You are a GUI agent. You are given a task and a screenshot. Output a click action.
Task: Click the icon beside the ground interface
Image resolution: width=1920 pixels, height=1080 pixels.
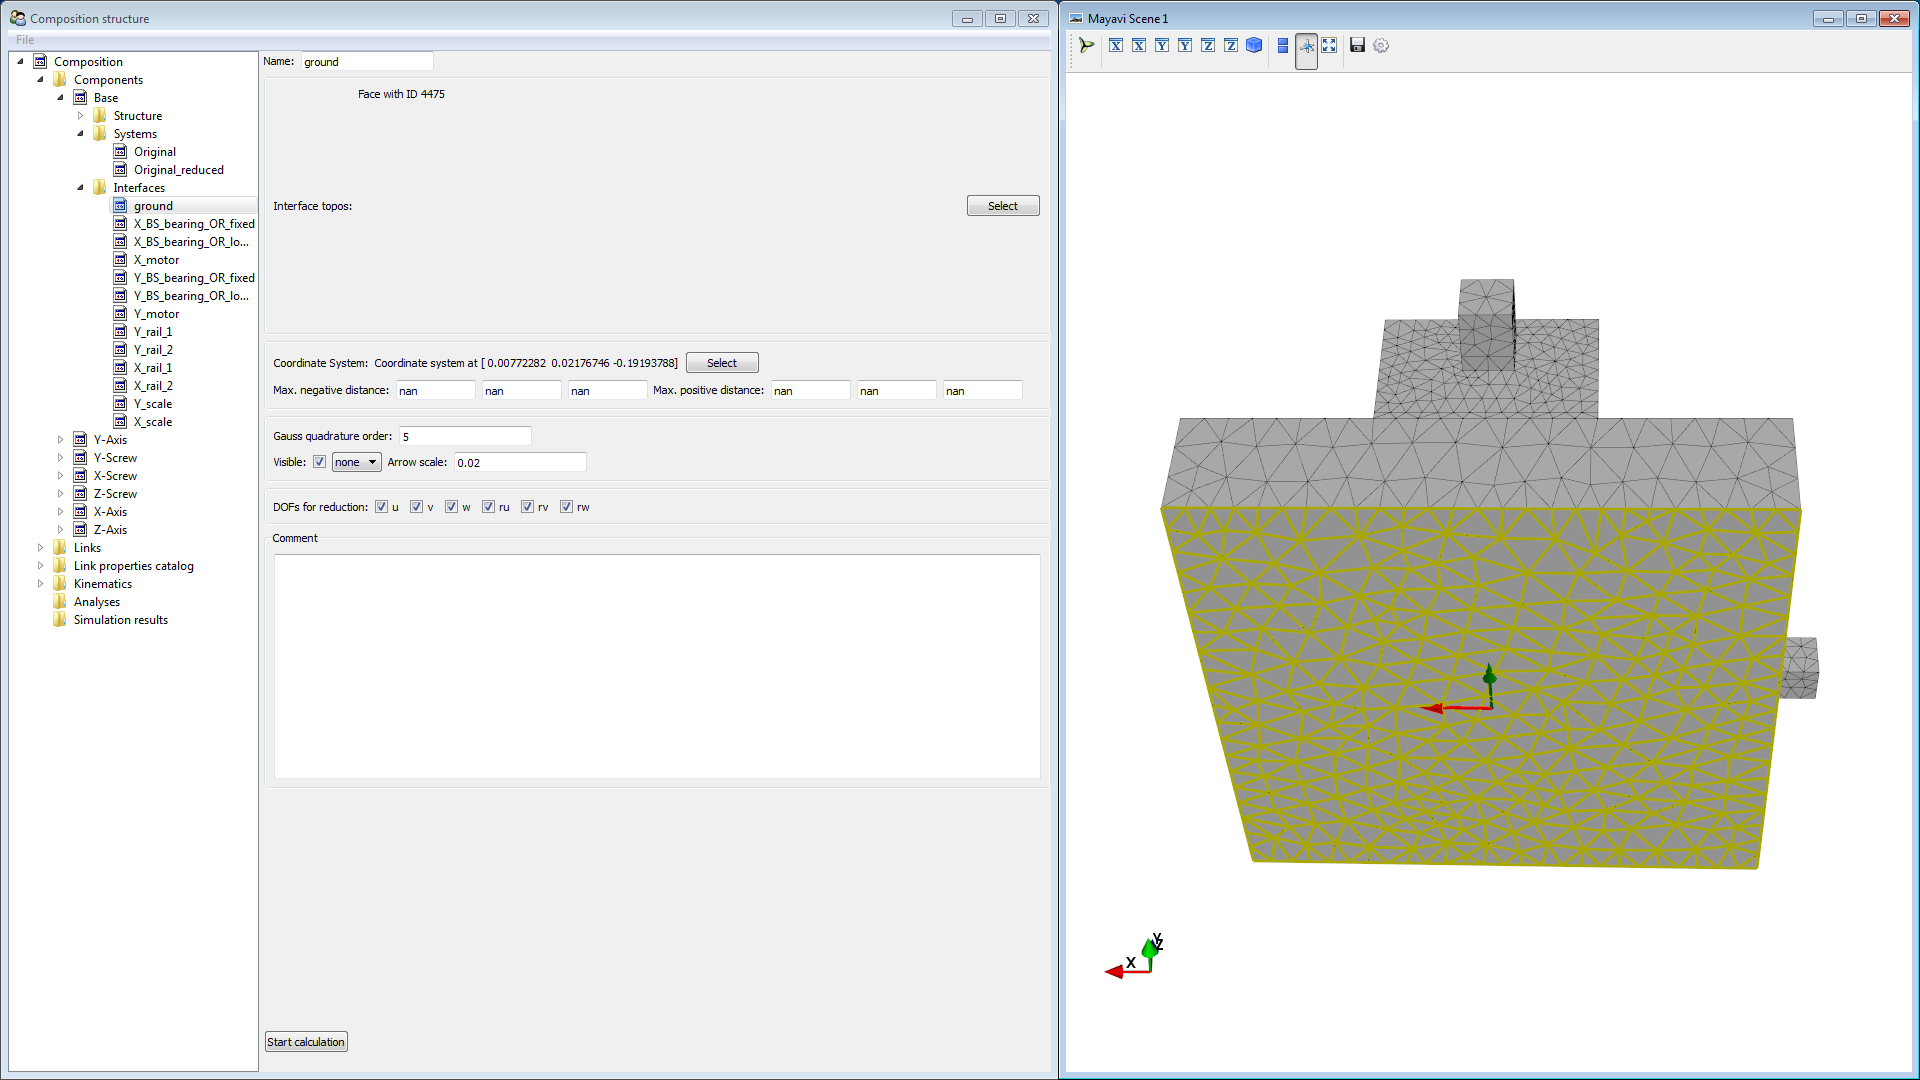tap(120, 206)
